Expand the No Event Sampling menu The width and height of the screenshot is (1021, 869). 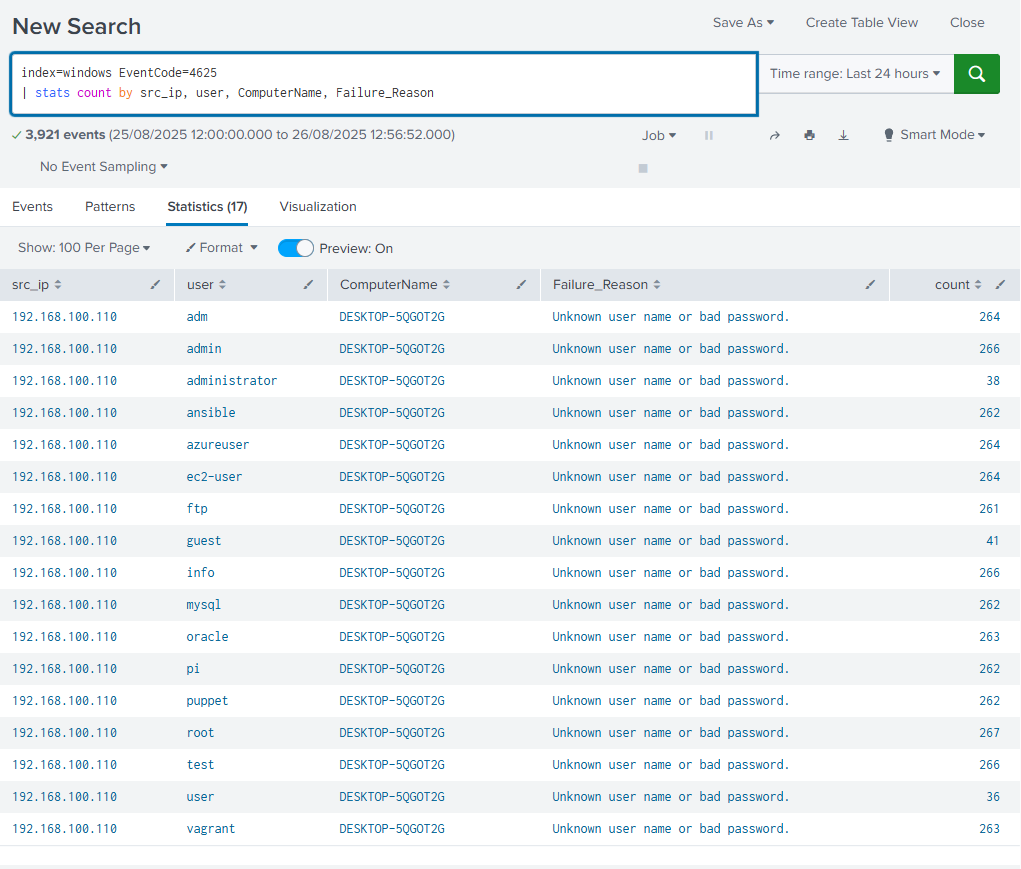point(103,167)
